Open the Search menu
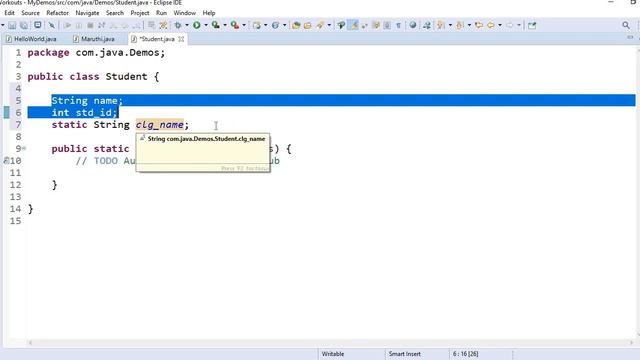Screen dimensions: 640x360 (x=115, y=13)
